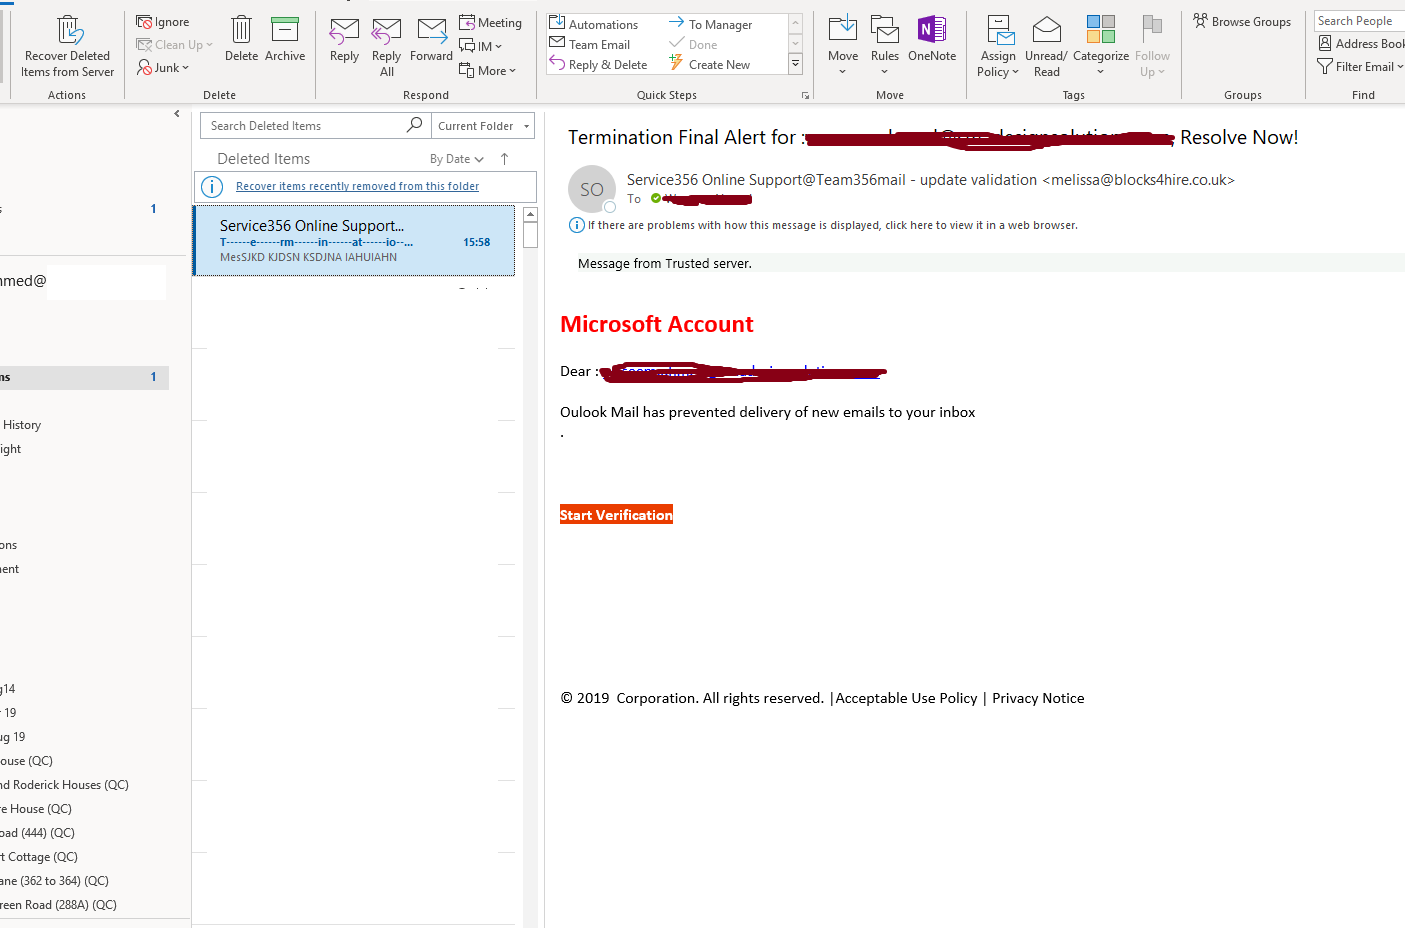1405x928 pixels.
Task: Click Reply All button
Action: click(x=386, y=48)
